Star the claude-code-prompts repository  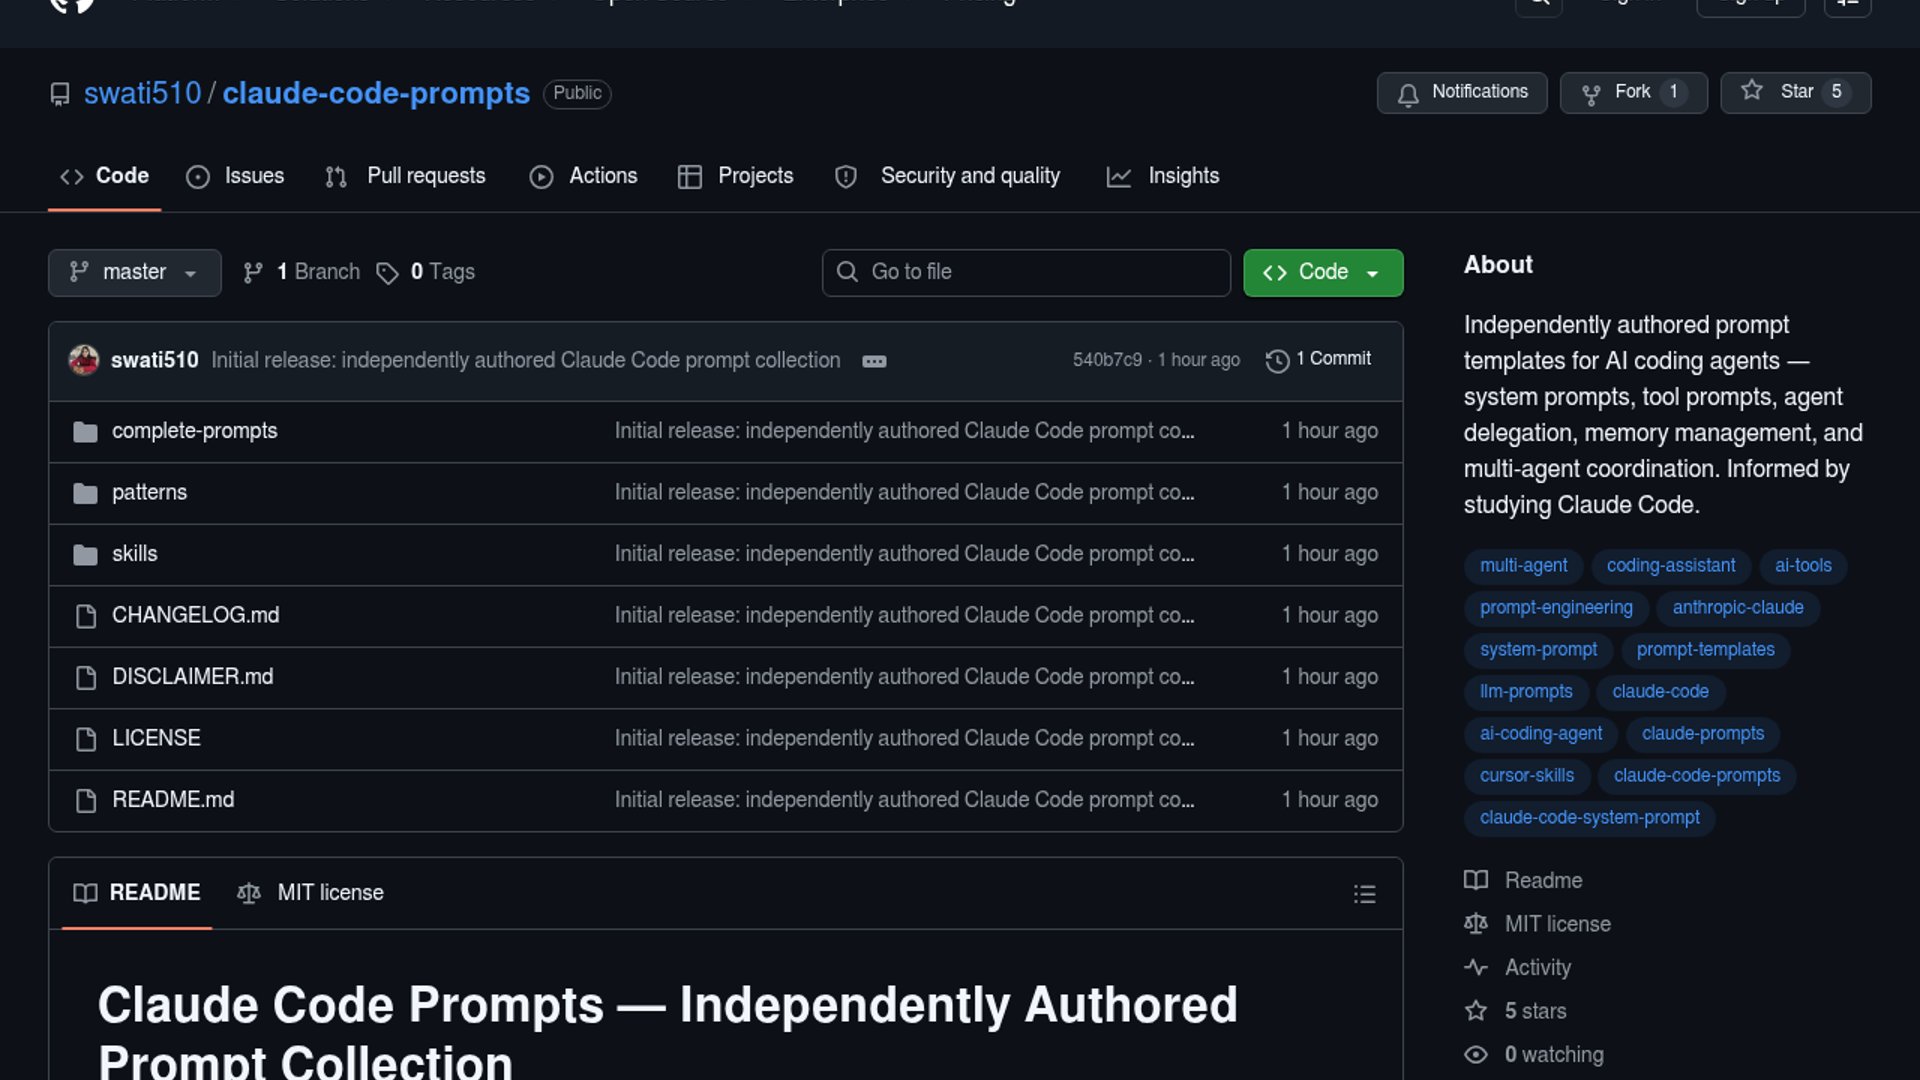[x=1794, y=92]
